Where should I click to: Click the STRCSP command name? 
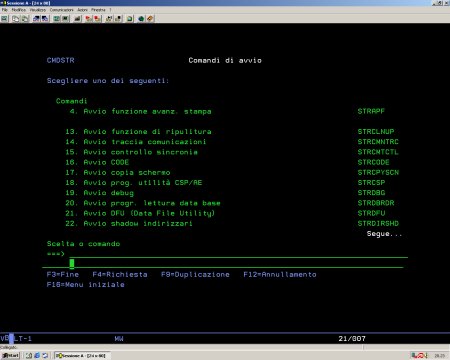(x=371, y=183)
